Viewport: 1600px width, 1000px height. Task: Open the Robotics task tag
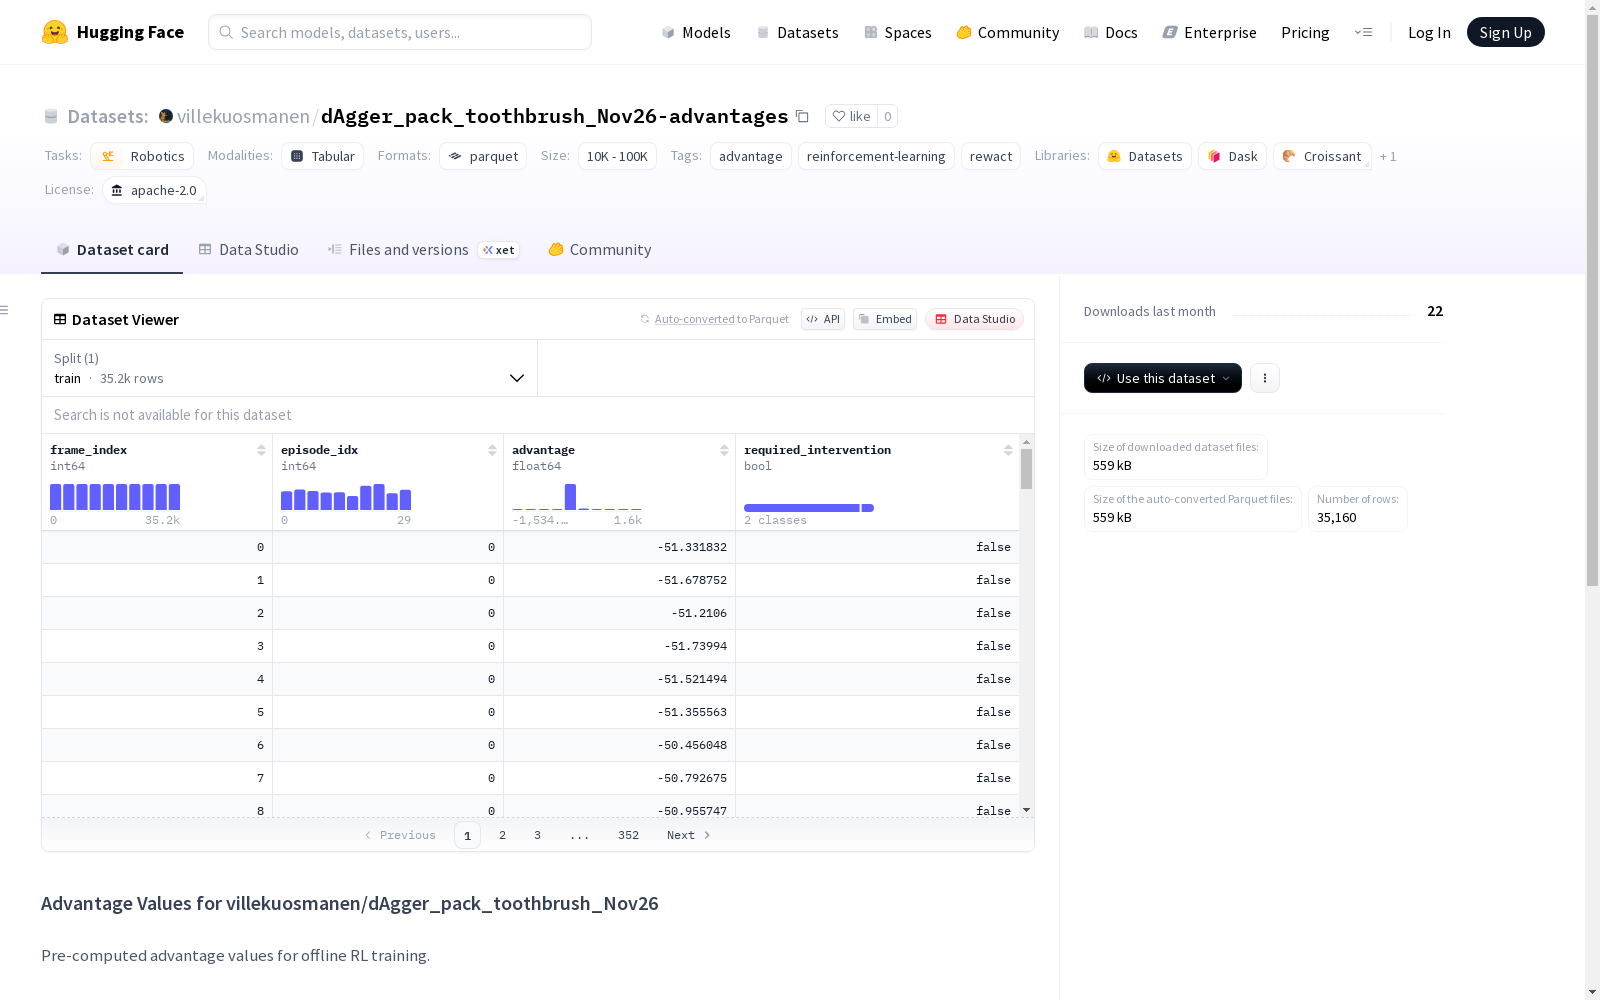click(142, 156)
